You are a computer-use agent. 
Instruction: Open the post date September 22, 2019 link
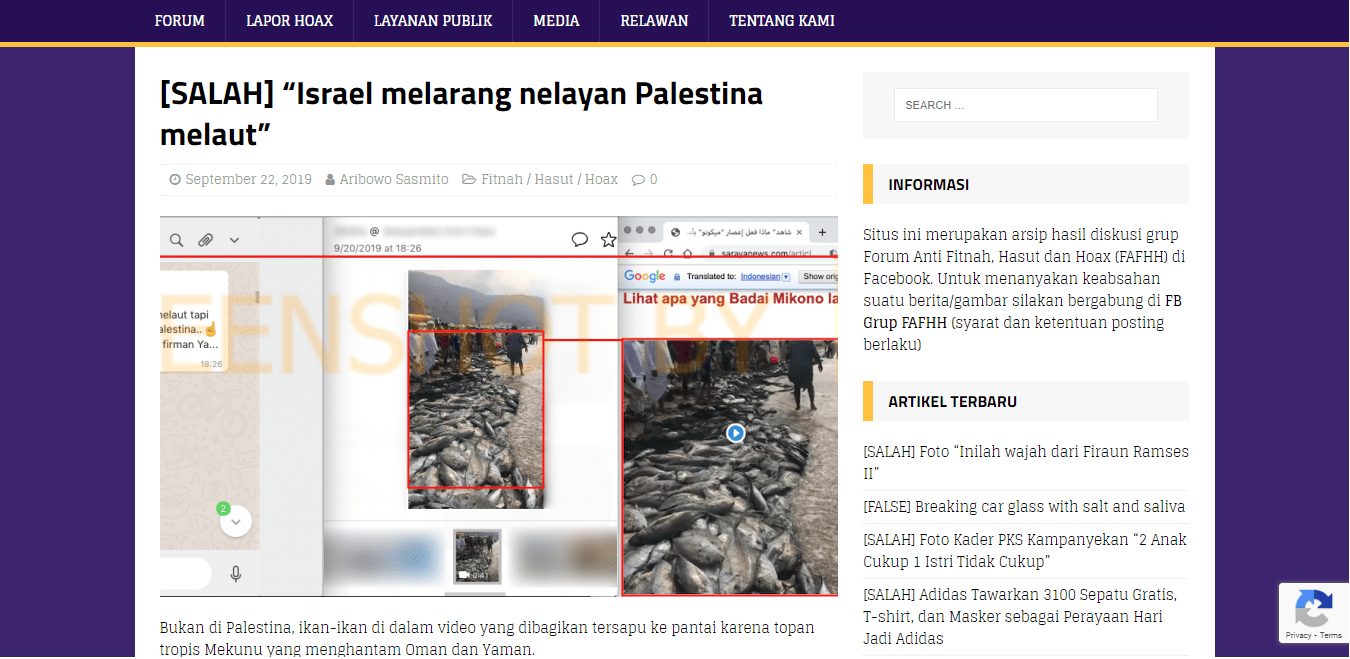(x=249, y=180)
